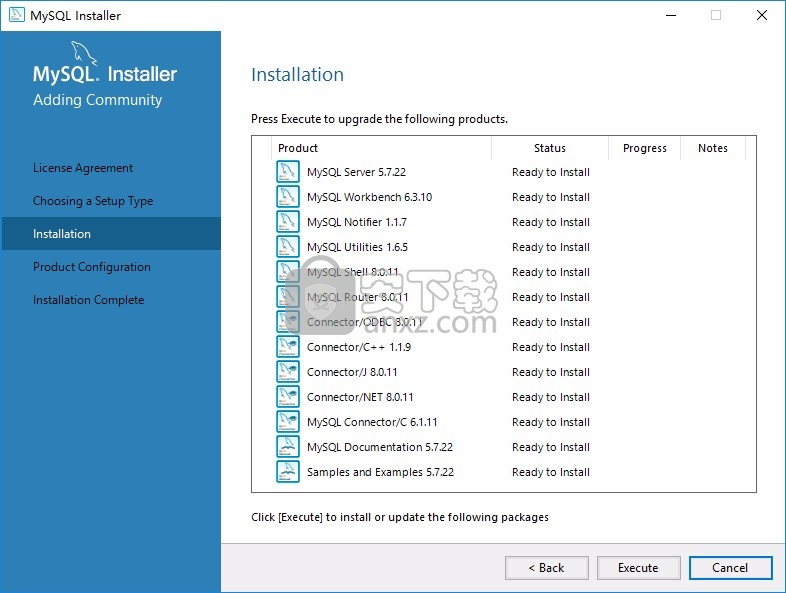Select the Connector/J 8.0.11 row text
This screenshot has height=593, width=786.
tap(352, 372)
